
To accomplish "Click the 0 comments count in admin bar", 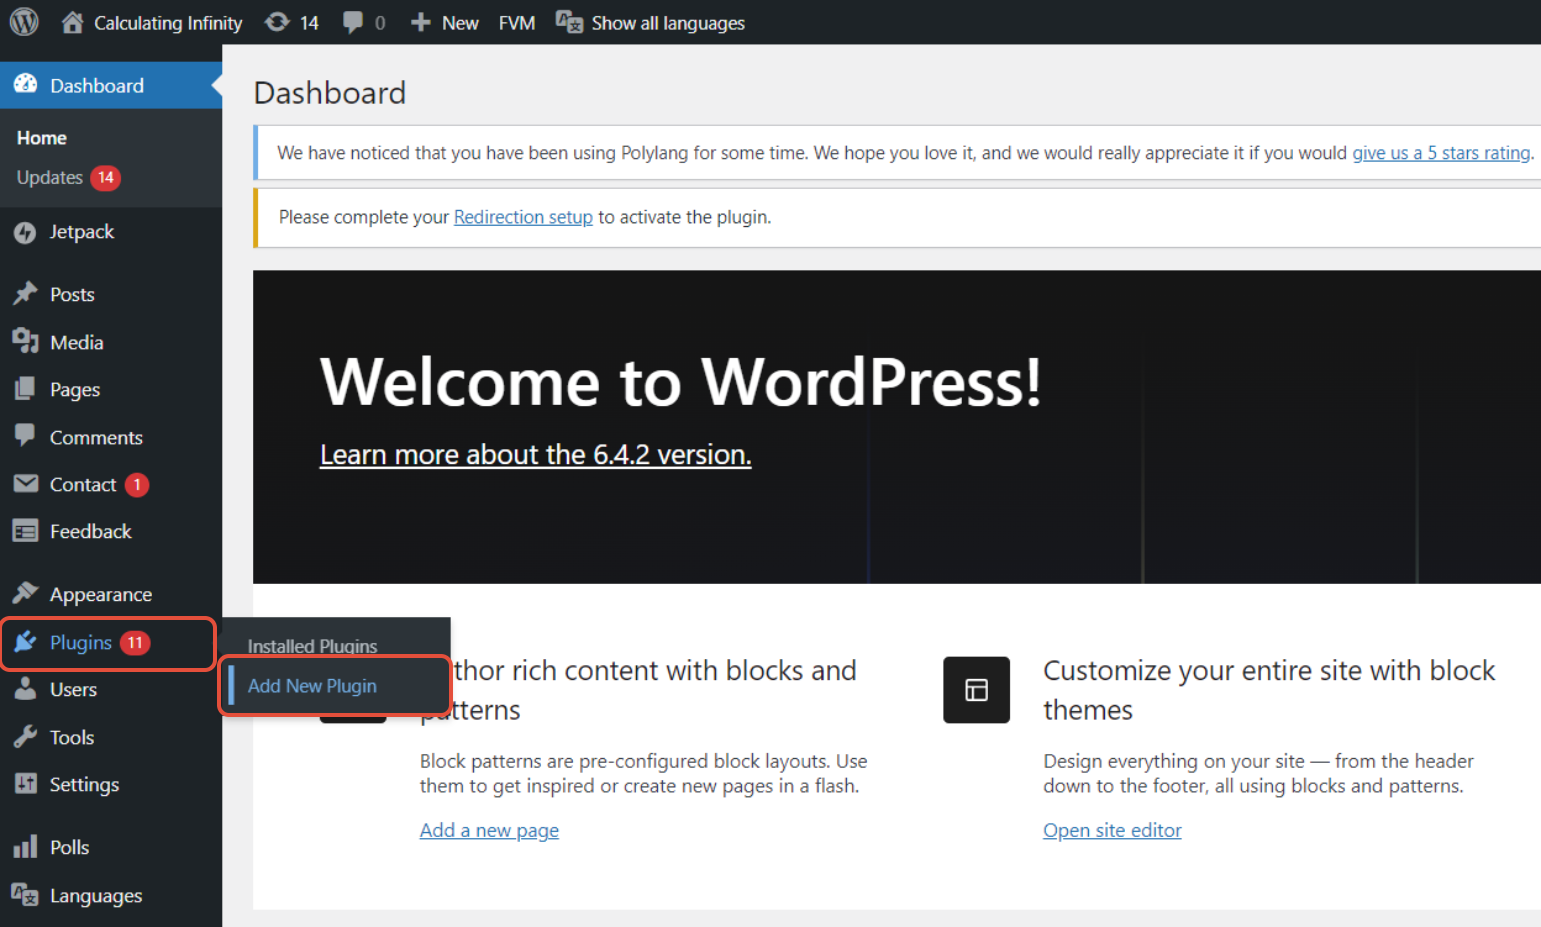I will point(380,23).
